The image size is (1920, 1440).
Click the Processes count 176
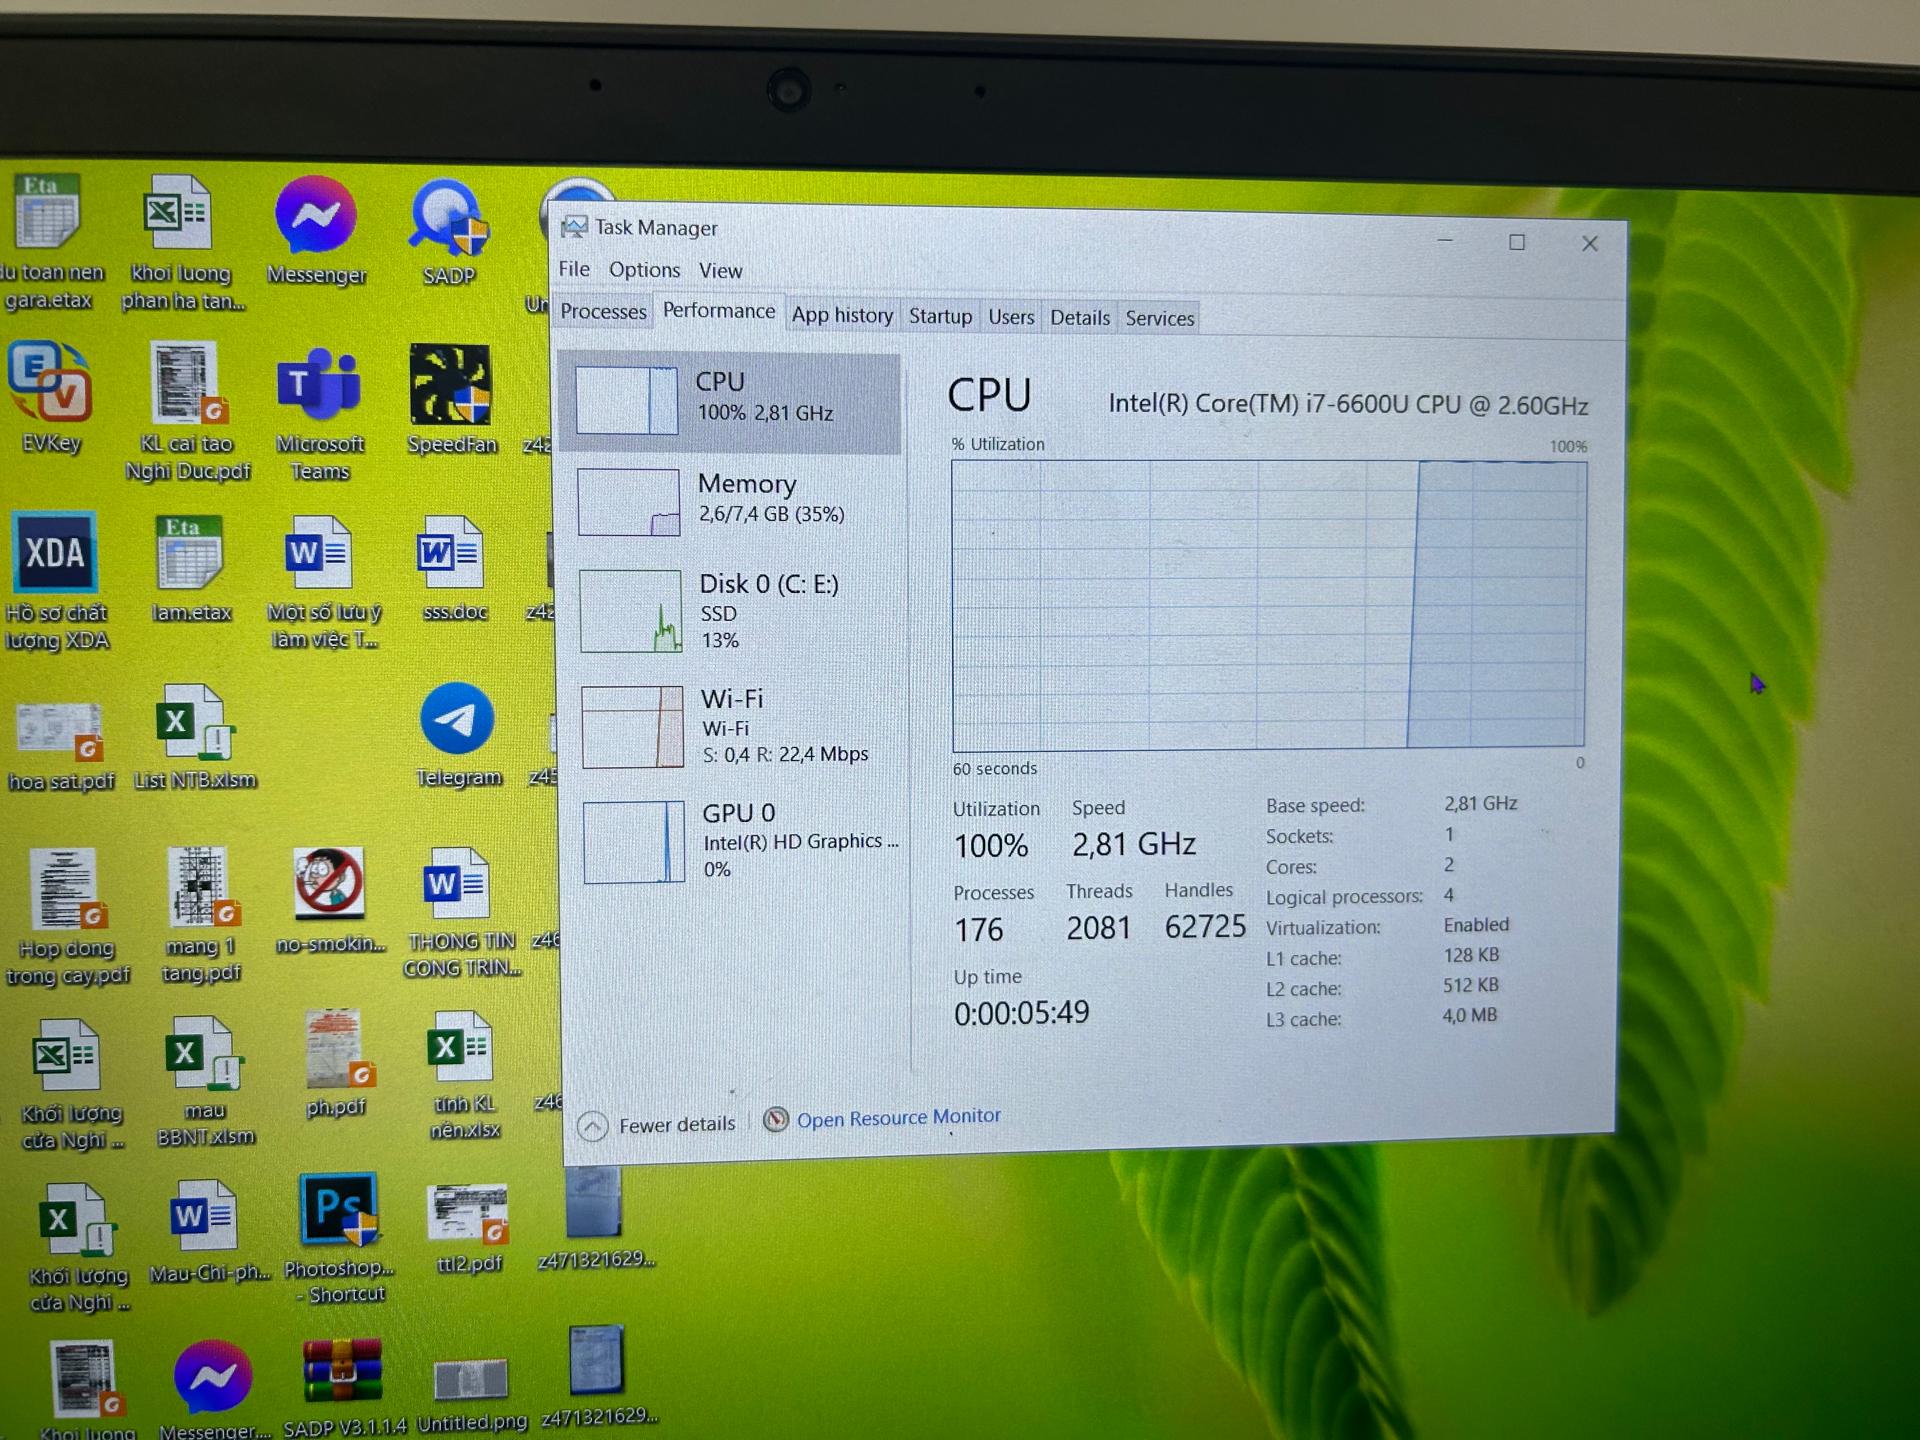(x=978, y=929)
